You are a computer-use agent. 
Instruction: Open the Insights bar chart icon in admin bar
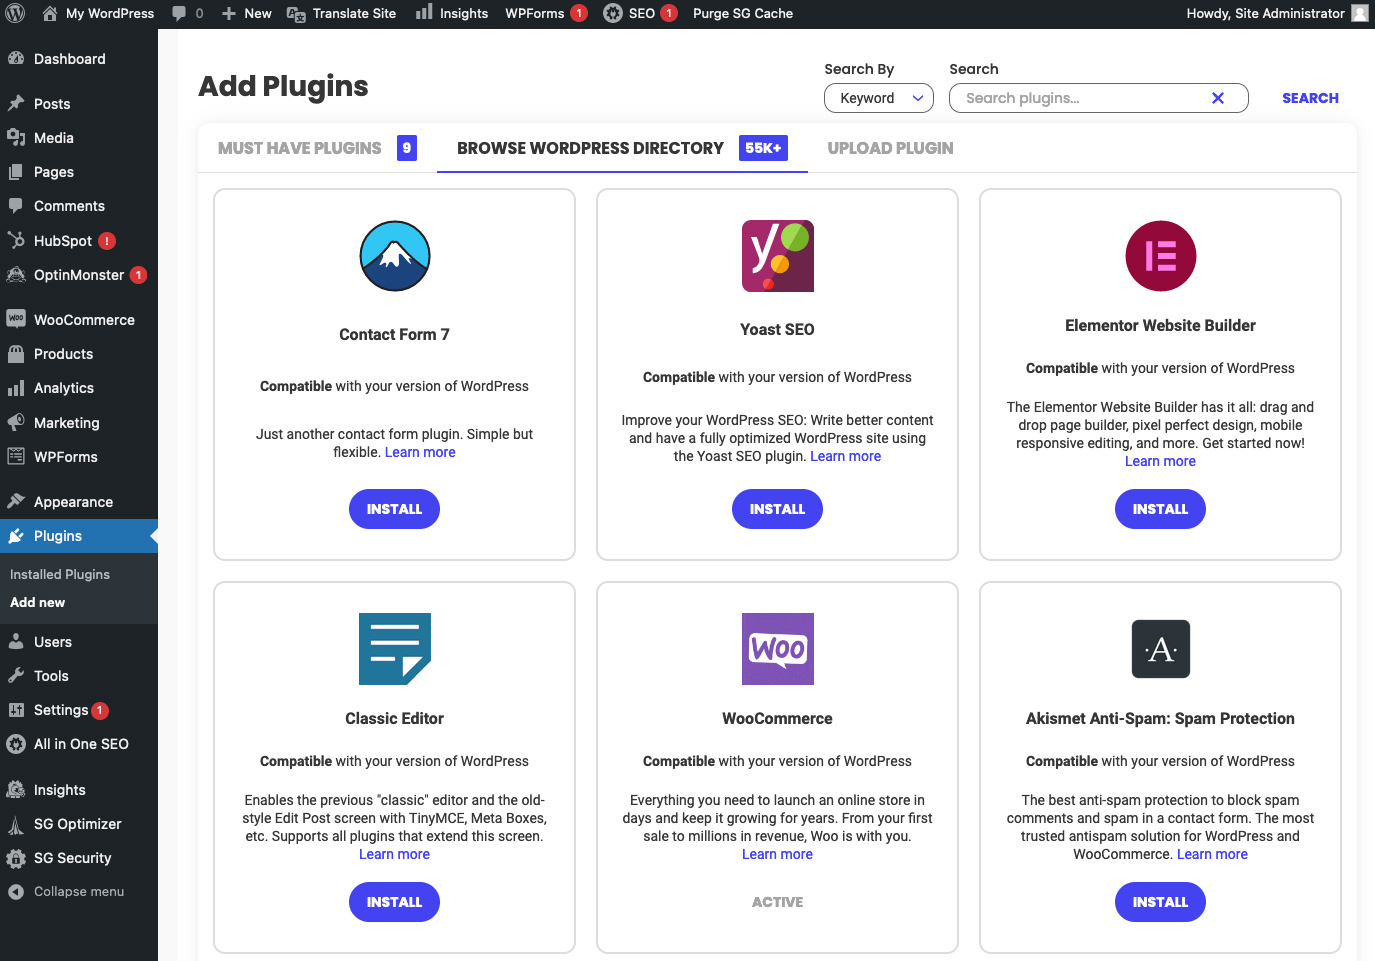pos(424,13)
